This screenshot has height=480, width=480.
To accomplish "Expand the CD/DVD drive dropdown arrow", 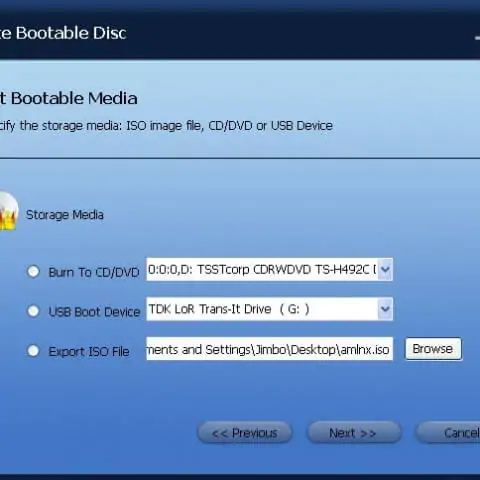I will 385,269.
